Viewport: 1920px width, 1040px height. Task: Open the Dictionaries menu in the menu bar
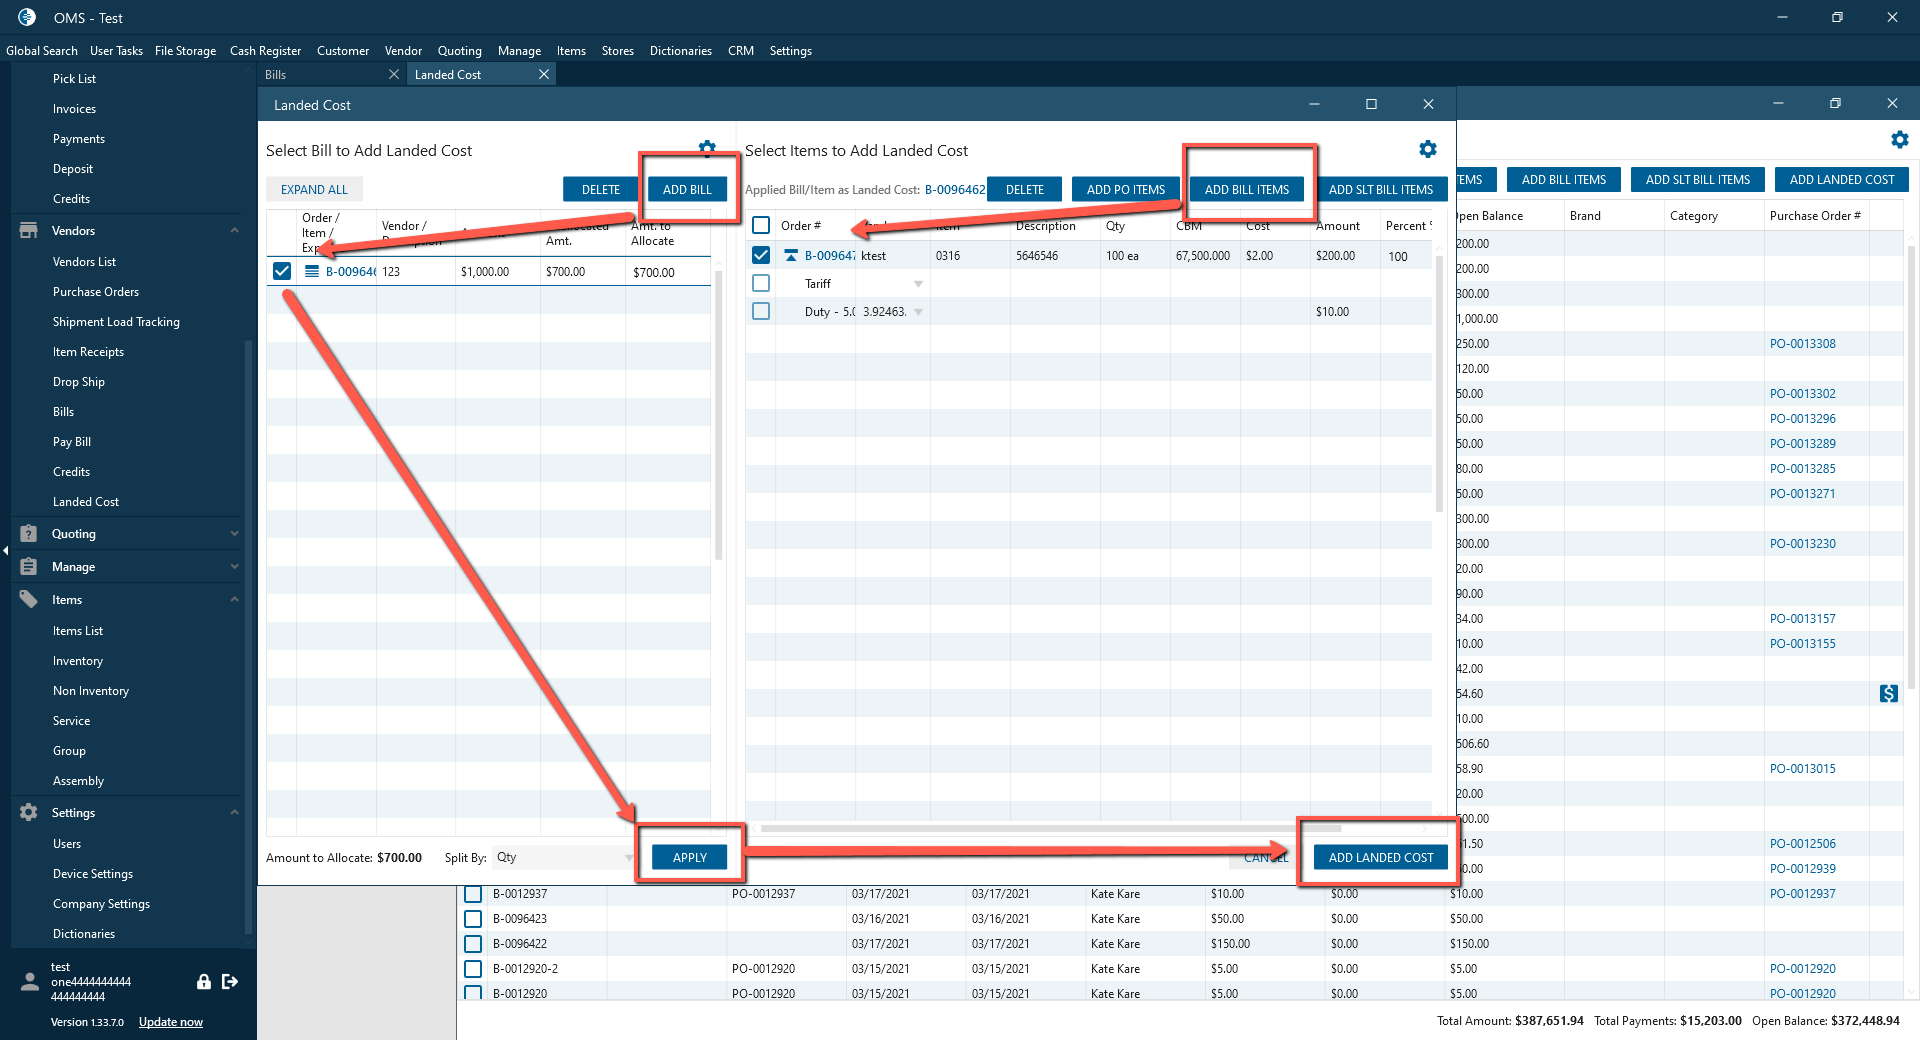click(x=681, y=51)
